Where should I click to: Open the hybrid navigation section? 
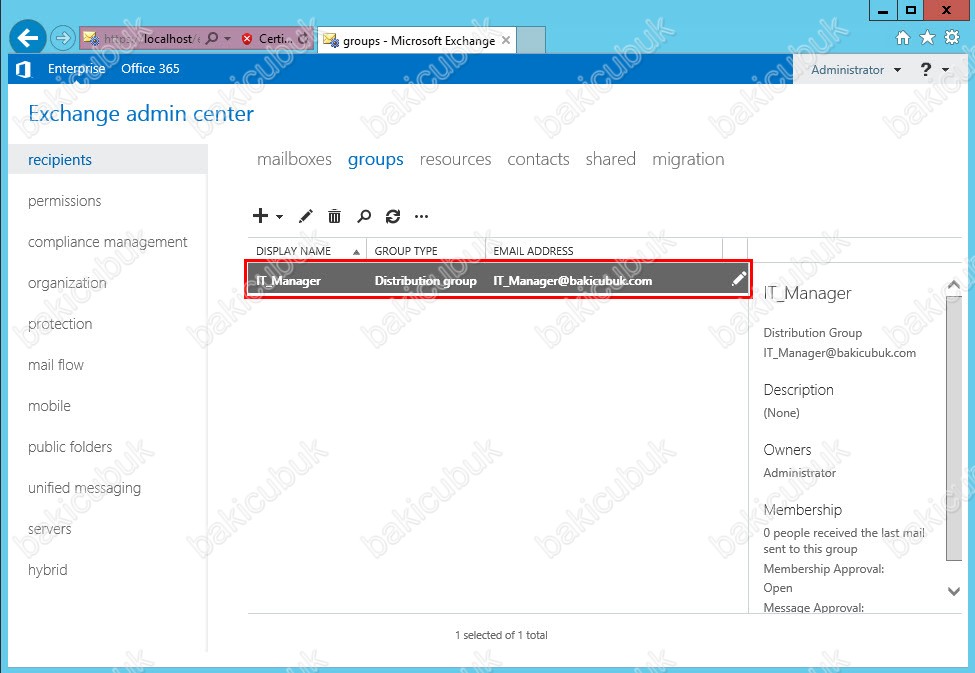(x=48, y=570)
